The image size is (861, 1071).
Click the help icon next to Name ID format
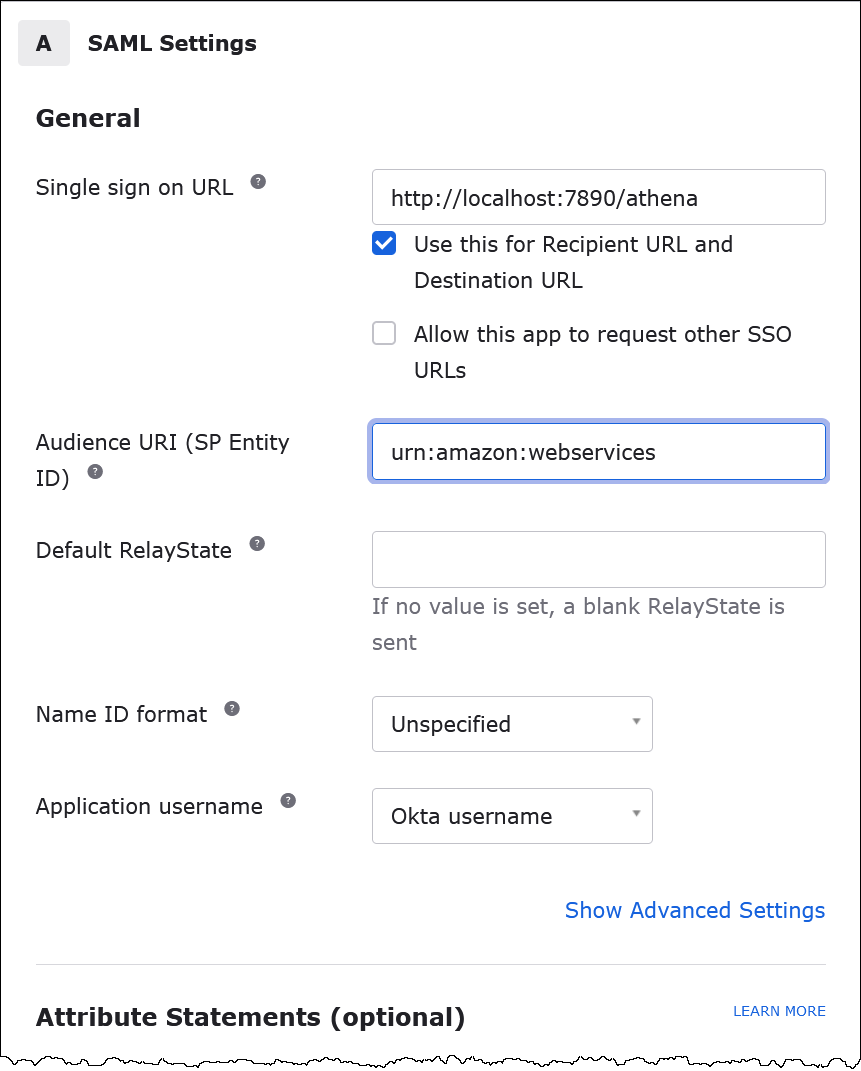231,707
